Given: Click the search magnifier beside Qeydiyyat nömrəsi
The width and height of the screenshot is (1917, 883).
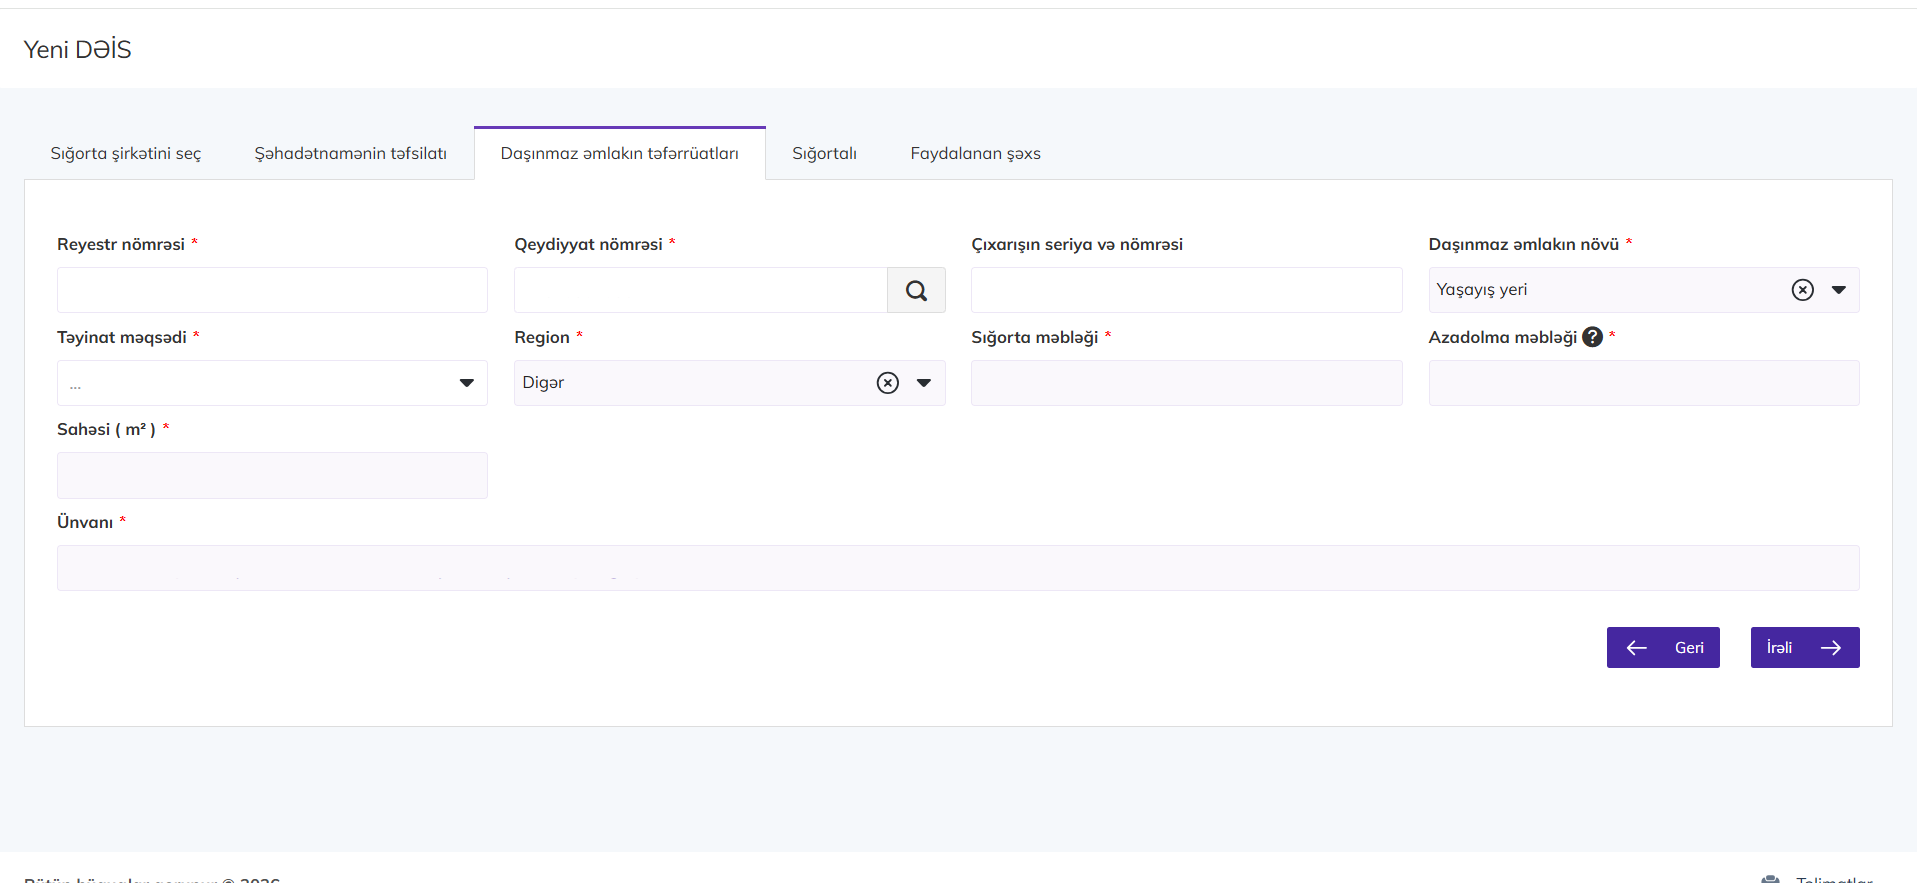Looking at the screenshot, I should [916, 290].
